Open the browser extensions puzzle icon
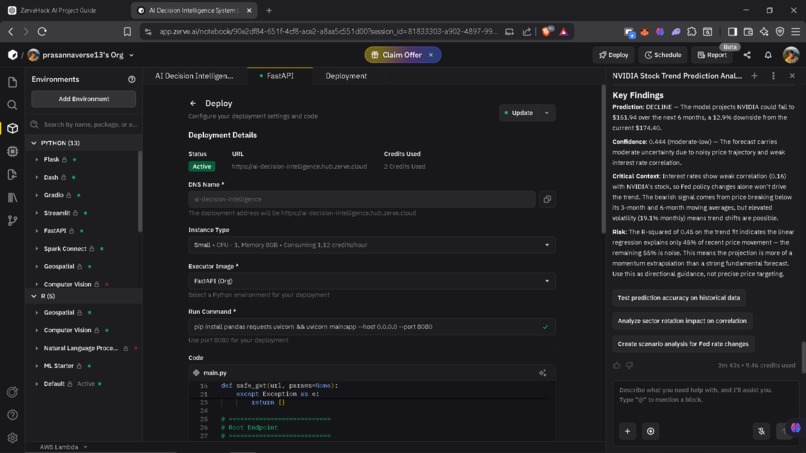Screen dimensions: 806x453 tap(691, 31)
